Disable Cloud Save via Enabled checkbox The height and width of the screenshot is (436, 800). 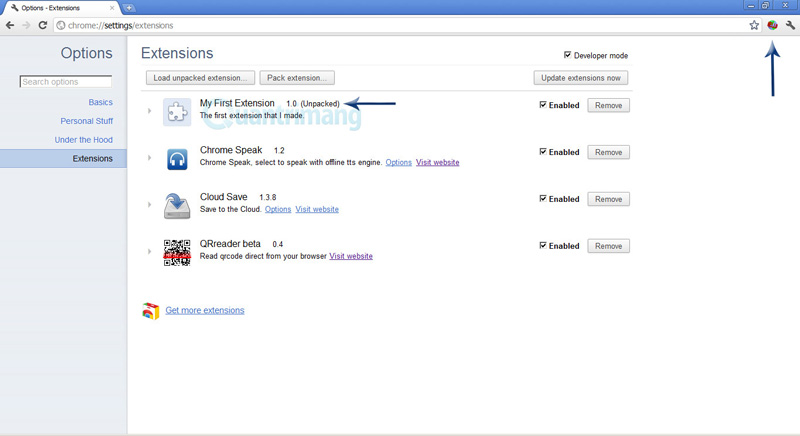pyautogui.click(x=543, y=198)
